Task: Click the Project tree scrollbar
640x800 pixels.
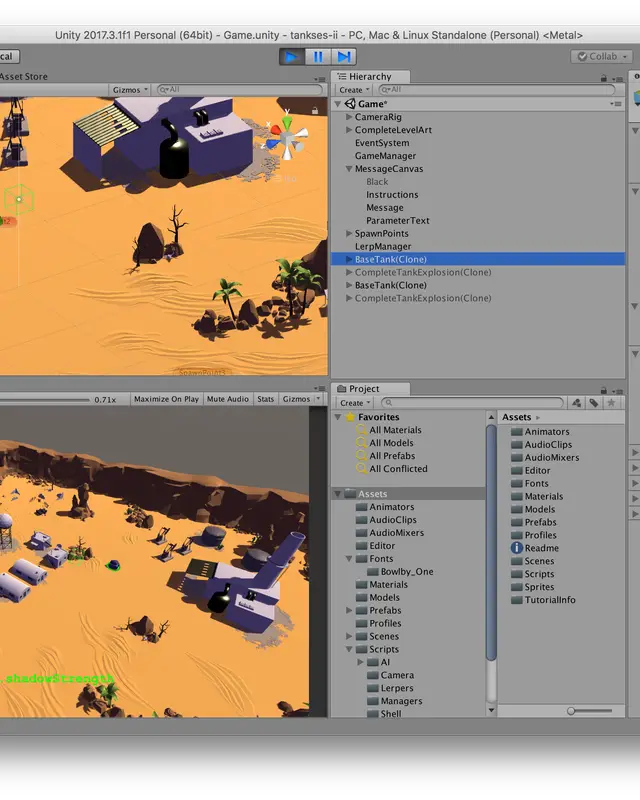Action: tap(491, 542)
